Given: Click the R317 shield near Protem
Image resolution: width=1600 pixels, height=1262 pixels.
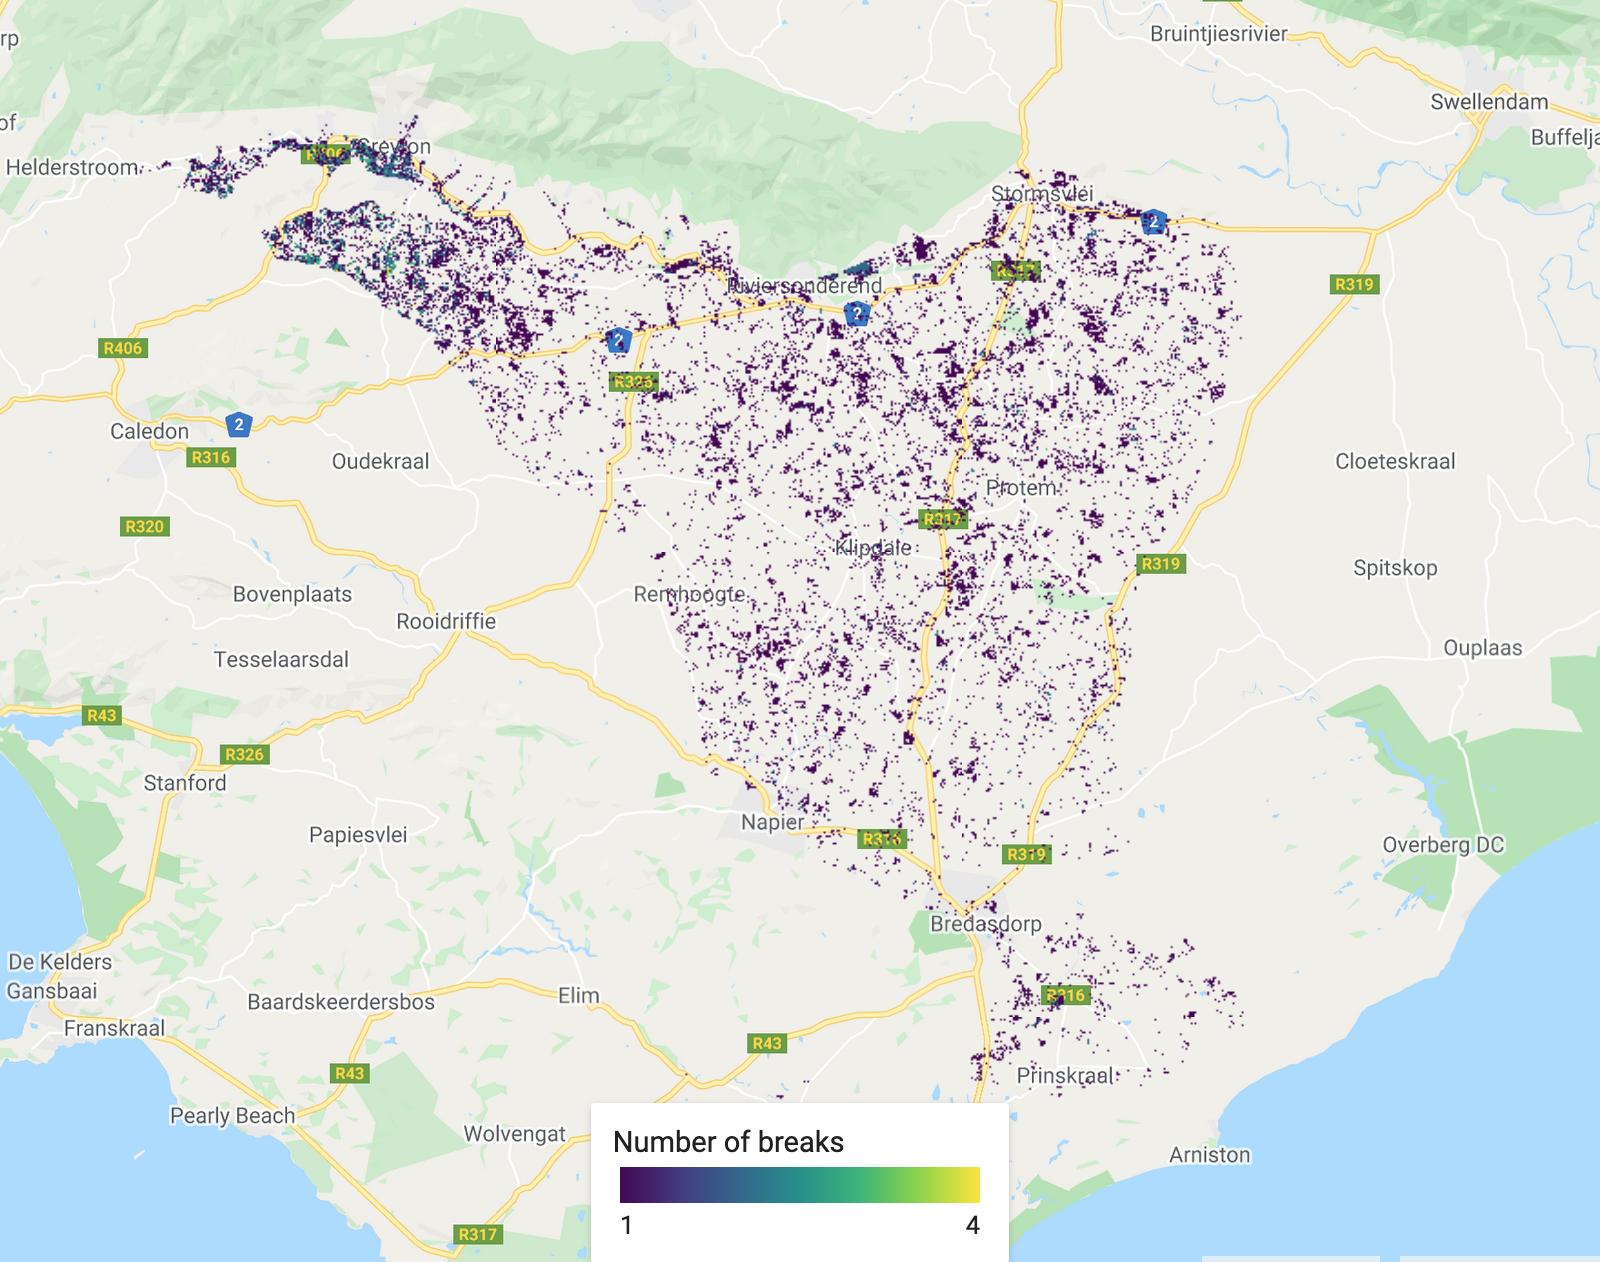Looking at the screenshot, I should click(942, 519).
